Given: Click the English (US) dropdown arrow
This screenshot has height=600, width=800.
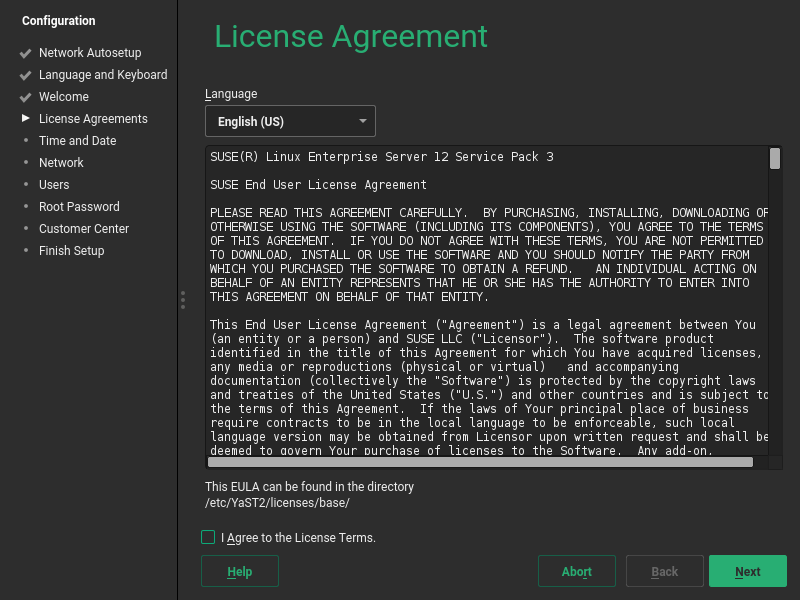Looking at the screenshot, I should [x=363, y=121].
